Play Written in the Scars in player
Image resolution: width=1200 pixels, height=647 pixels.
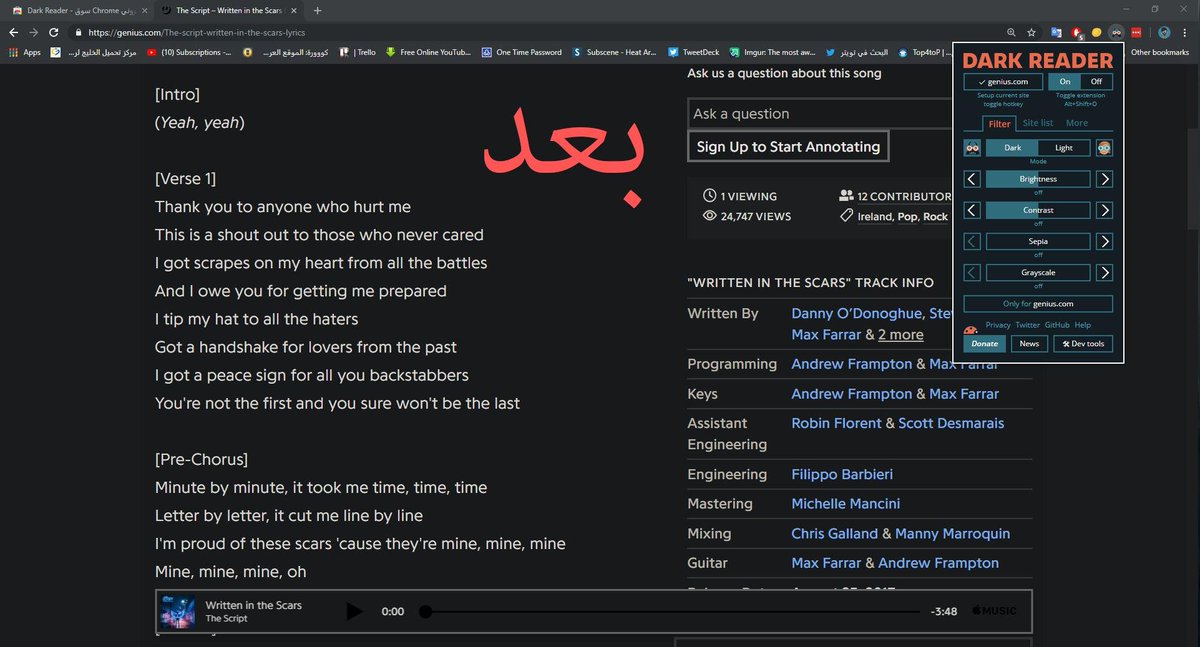tap(354, 611)
